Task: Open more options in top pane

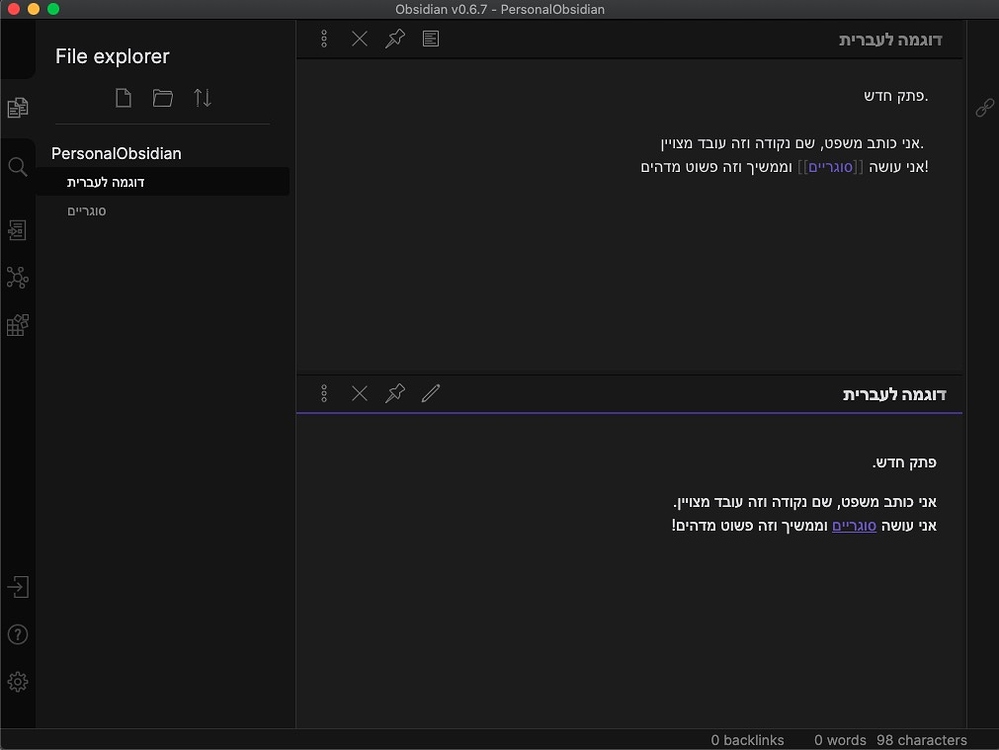Action: pos(324,39)
